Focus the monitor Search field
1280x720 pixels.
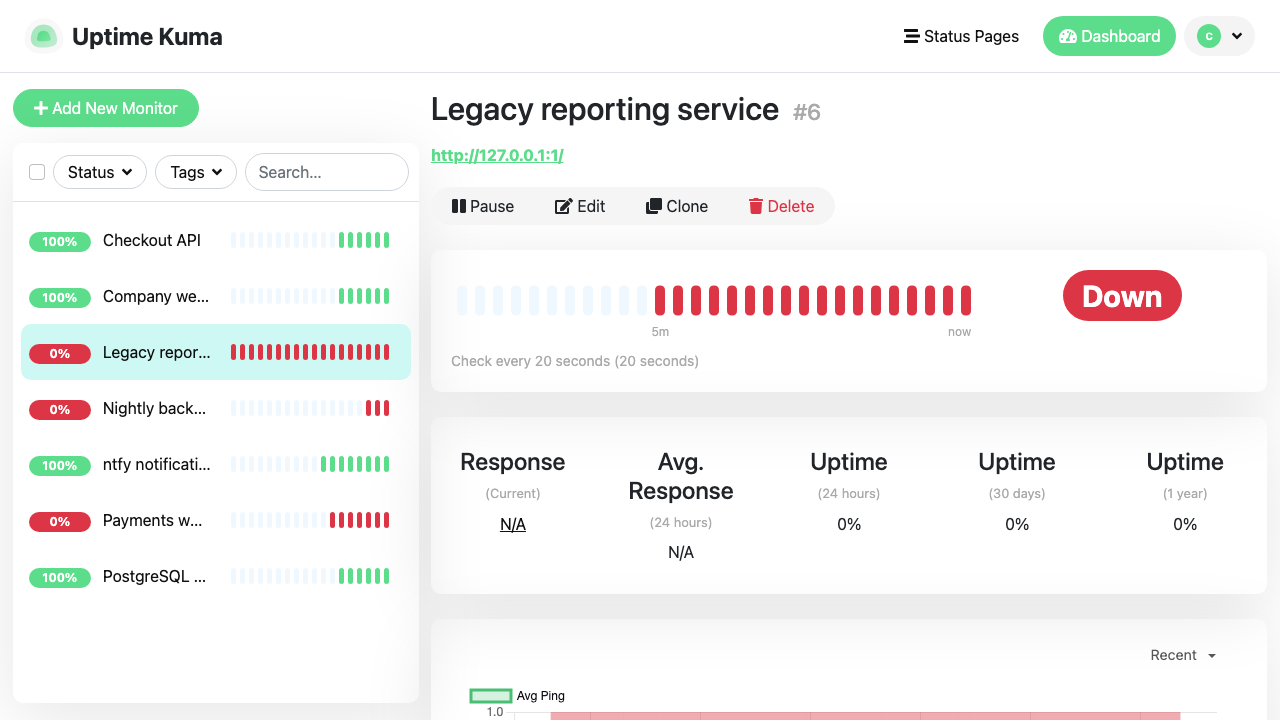pyautogui.click(x=327, y=172)
